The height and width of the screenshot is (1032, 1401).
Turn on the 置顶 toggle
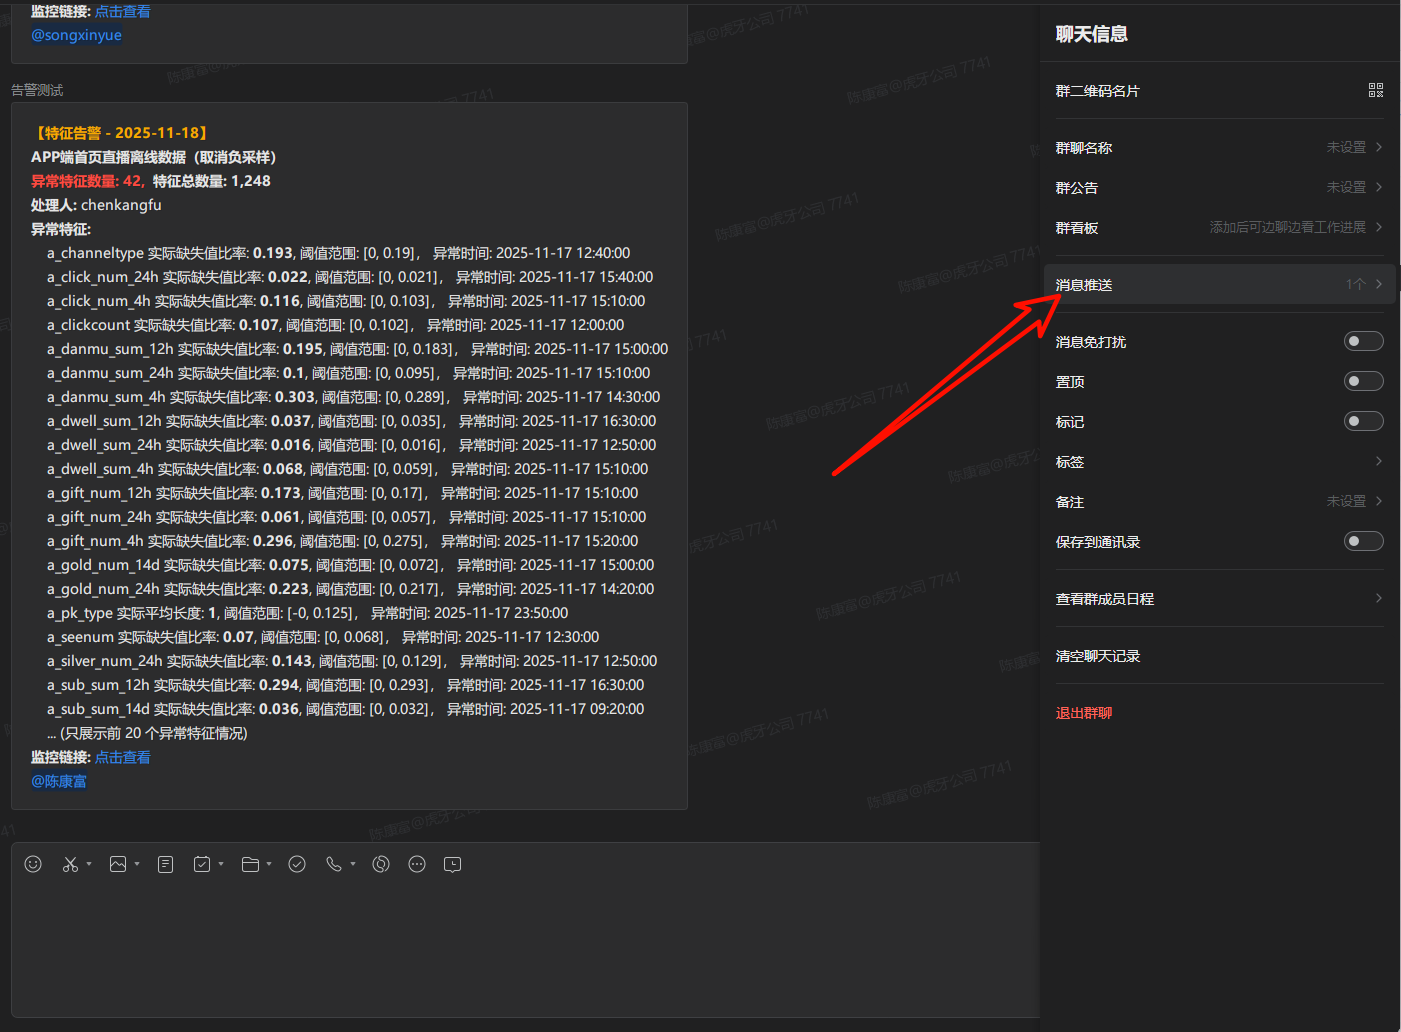[x=1363, y=382]
